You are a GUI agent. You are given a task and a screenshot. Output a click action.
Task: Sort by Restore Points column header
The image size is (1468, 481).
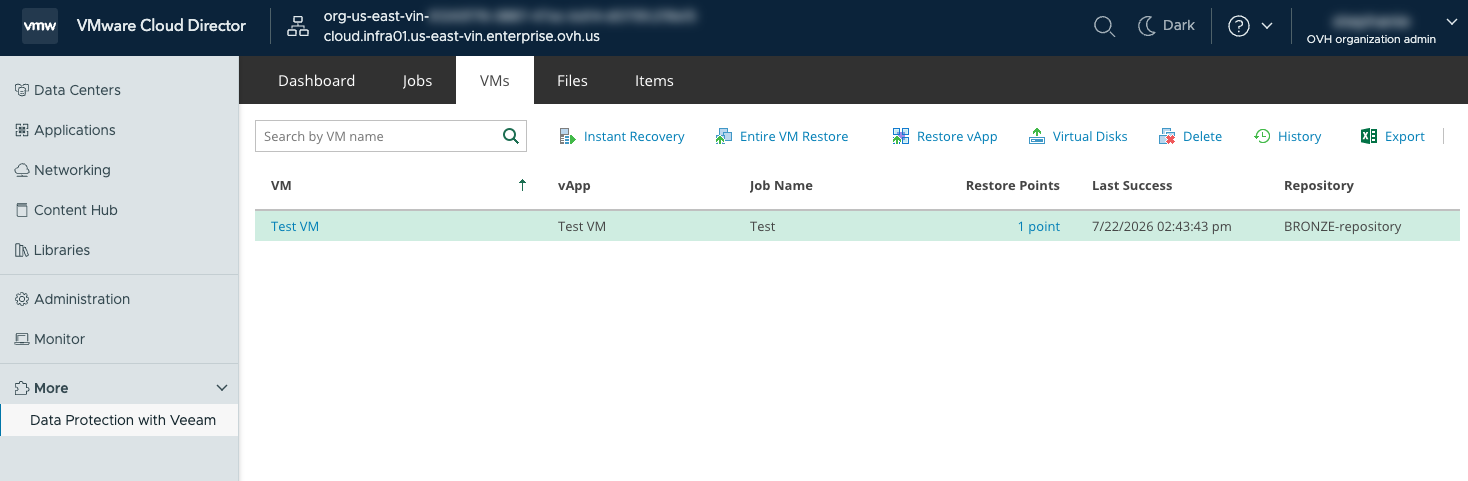[1012, 185]
